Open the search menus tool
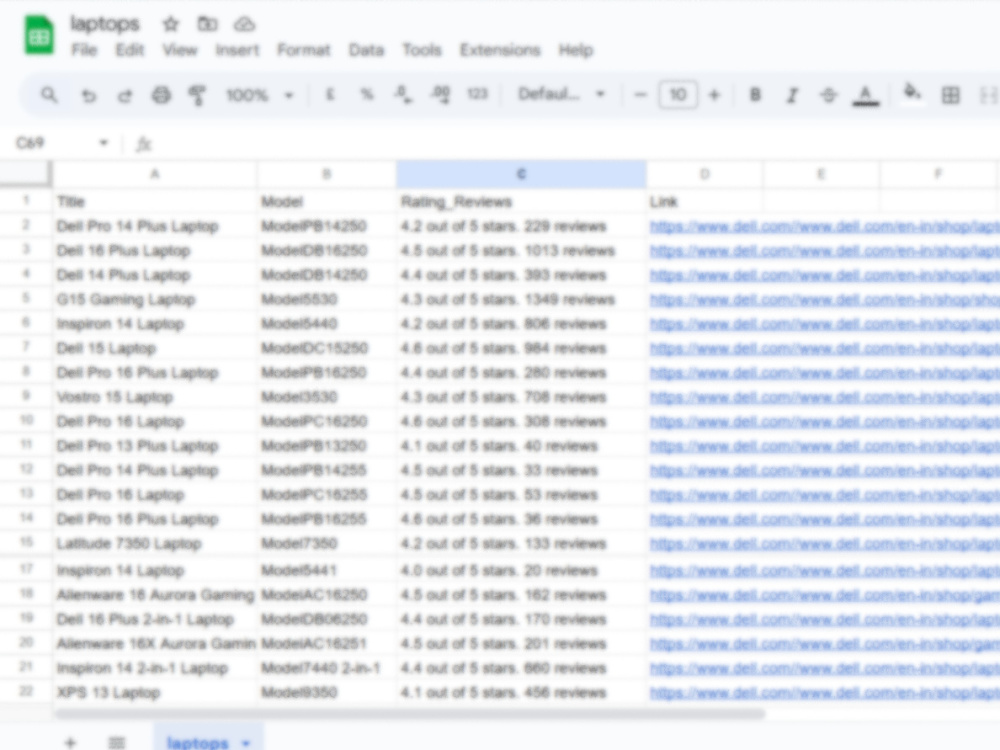Image resolution: width=1000 pixels, height=750 pixels. pos(49,95)
